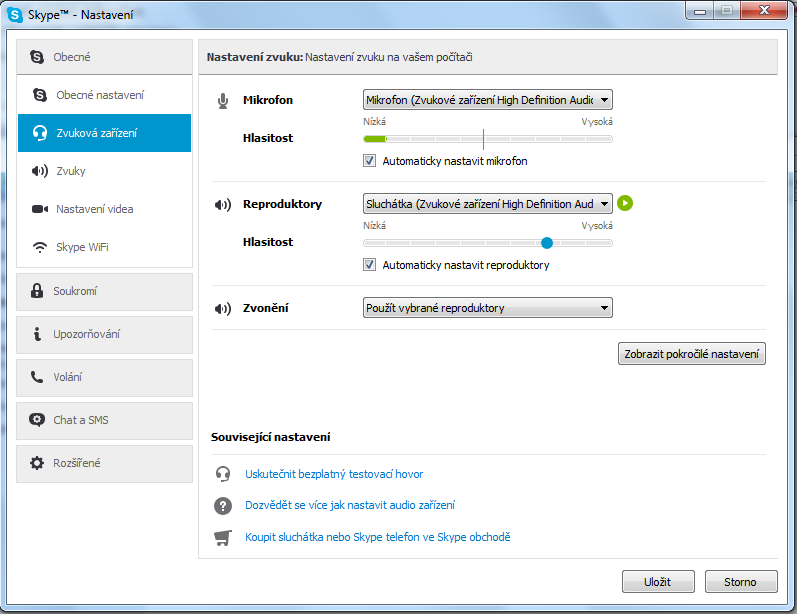Close the Skype Nastavení window

click(x=764, y=11)
